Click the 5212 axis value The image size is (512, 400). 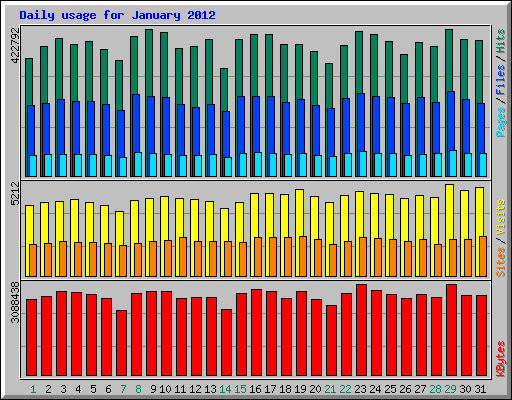pos(15,193)
